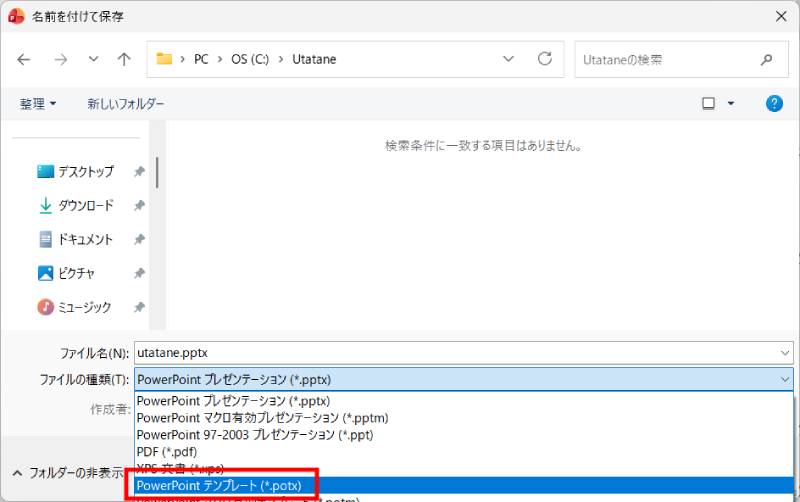This screenshot has width=800, height=502.
Task: Click the 新しいフォルダー button
Action: coord(125,103)
